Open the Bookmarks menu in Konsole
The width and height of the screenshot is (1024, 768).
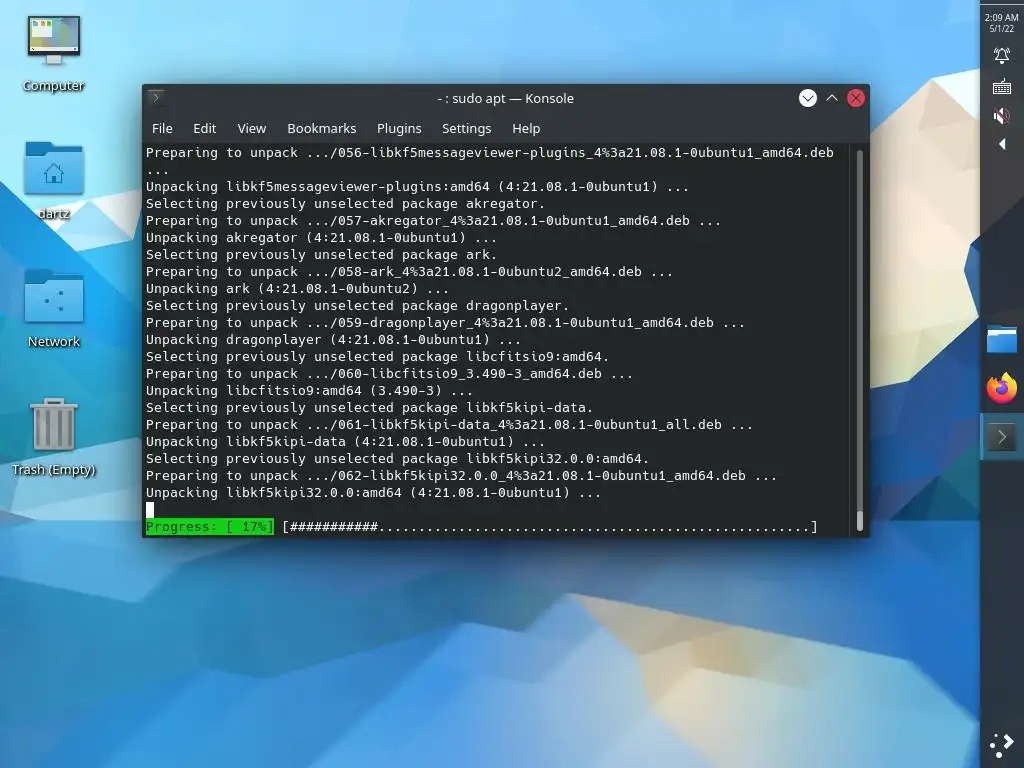click(322, 129)
